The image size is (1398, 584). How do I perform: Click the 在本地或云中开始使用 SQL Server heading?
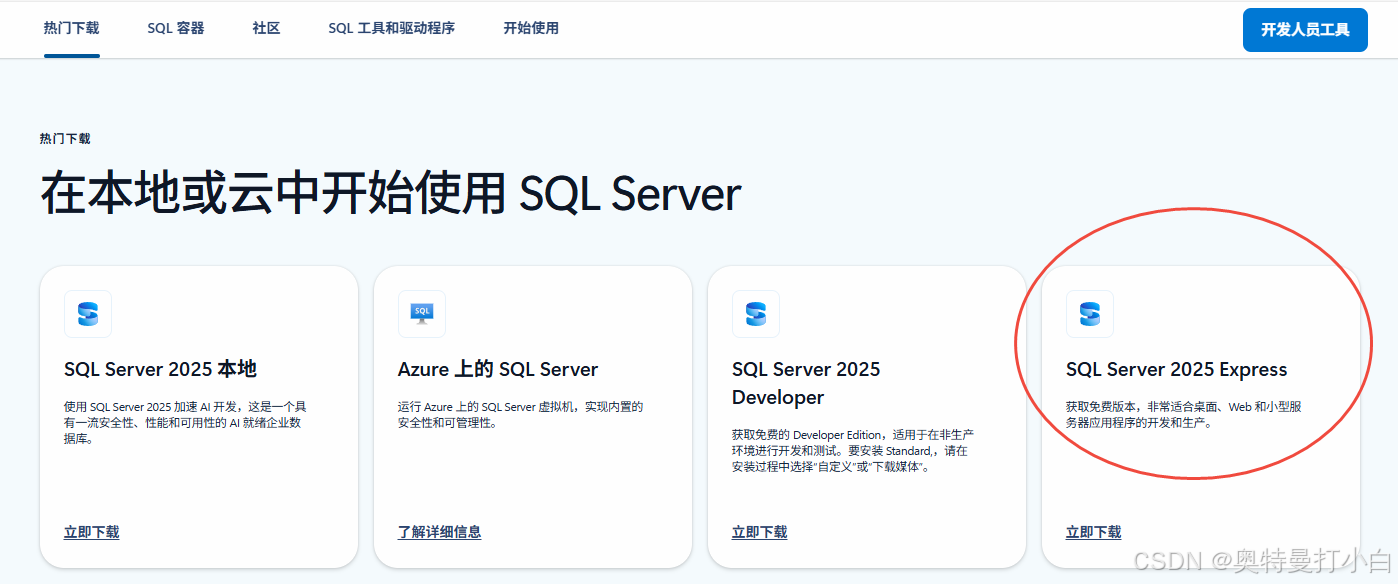coord(390,194)
